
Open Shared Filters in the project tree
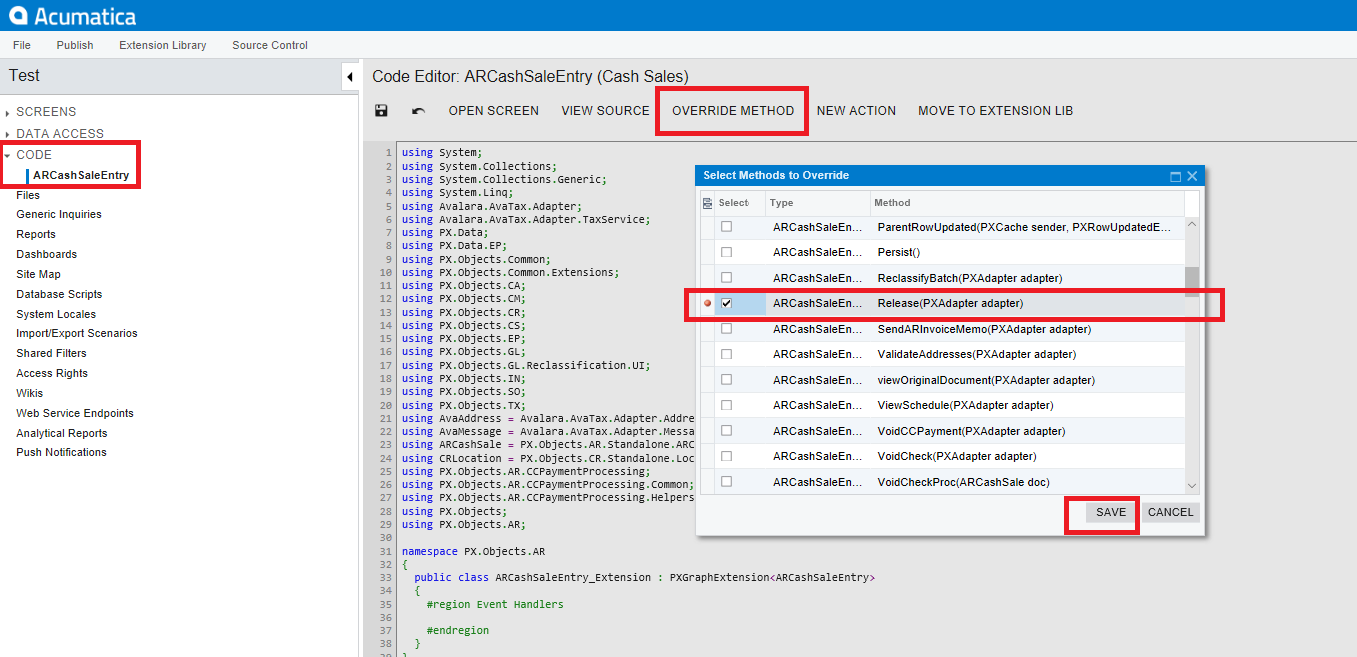(51, 353)
